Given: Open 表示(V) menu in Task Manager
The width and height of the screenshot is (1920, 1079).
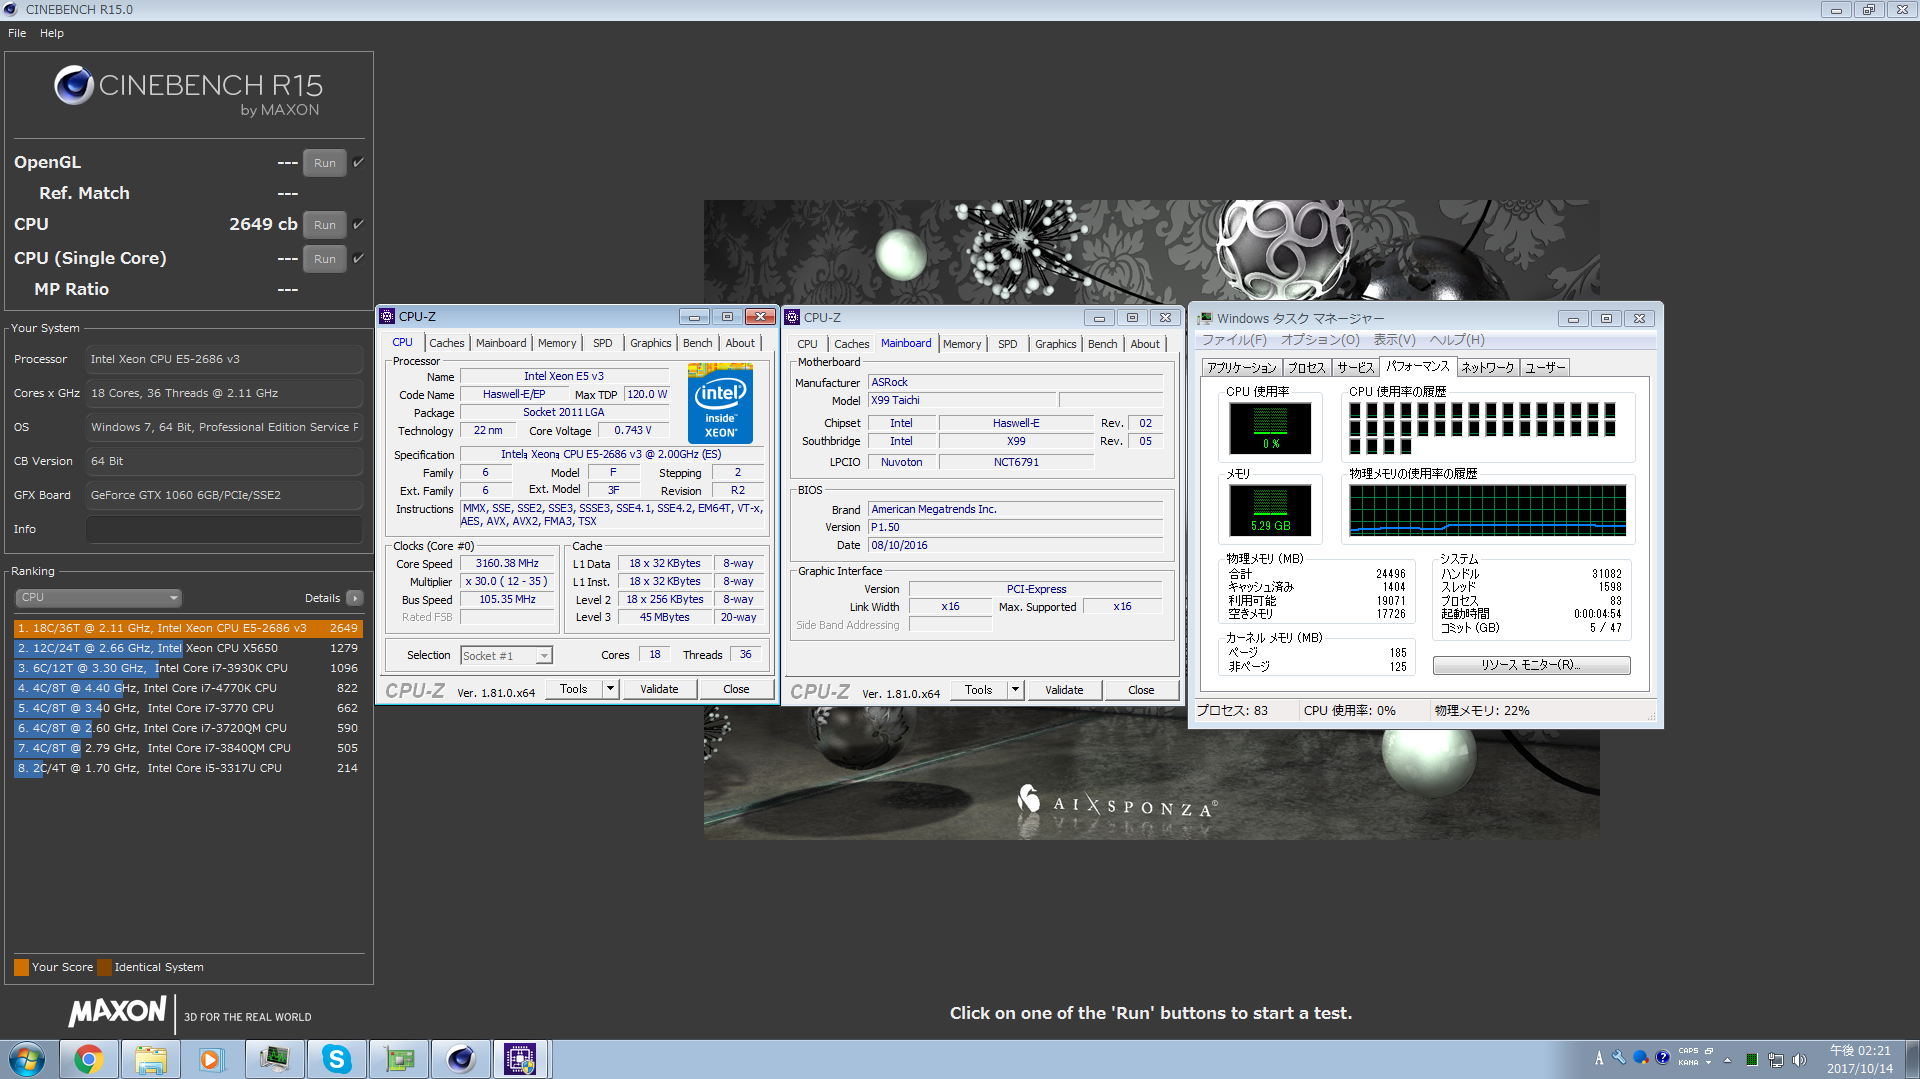Looking at the screenshot, I should tap(1394, 340).
